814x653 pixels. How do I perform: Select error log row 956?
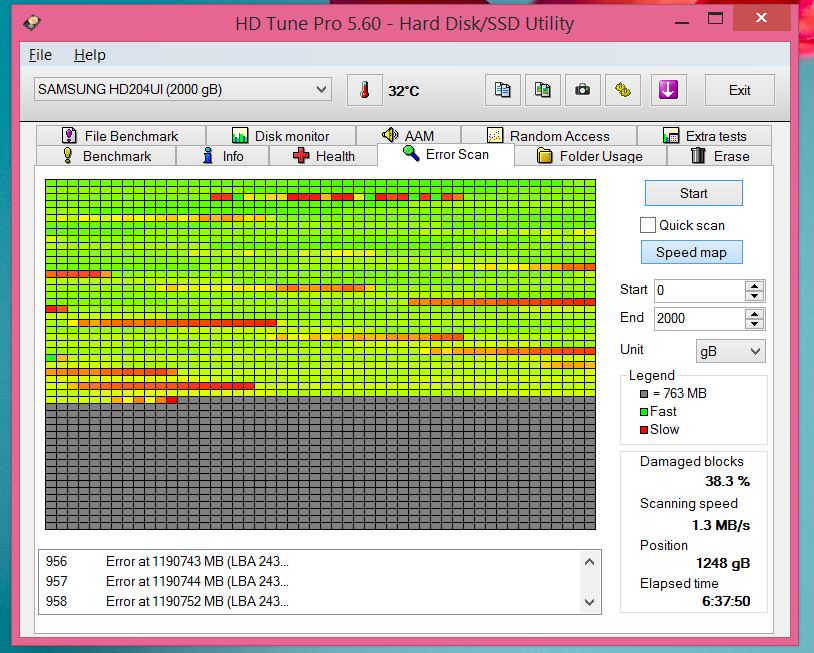pos(310,562)
